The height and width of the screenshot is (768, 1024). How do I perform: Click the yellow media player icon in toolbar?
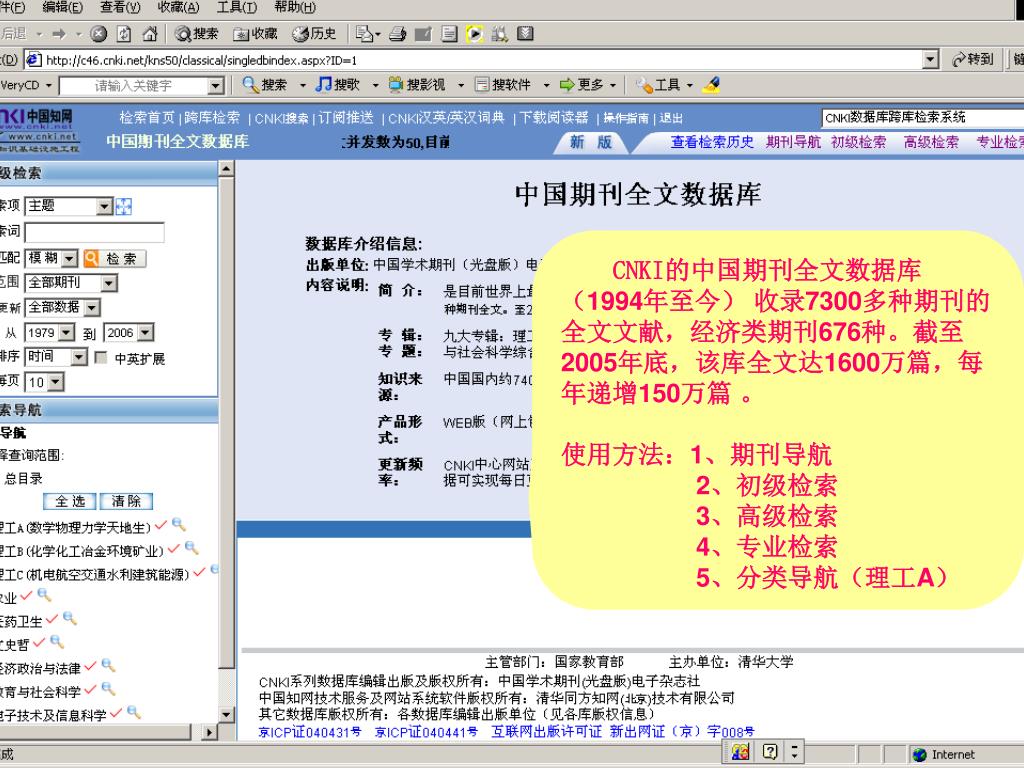click(475, 33)
